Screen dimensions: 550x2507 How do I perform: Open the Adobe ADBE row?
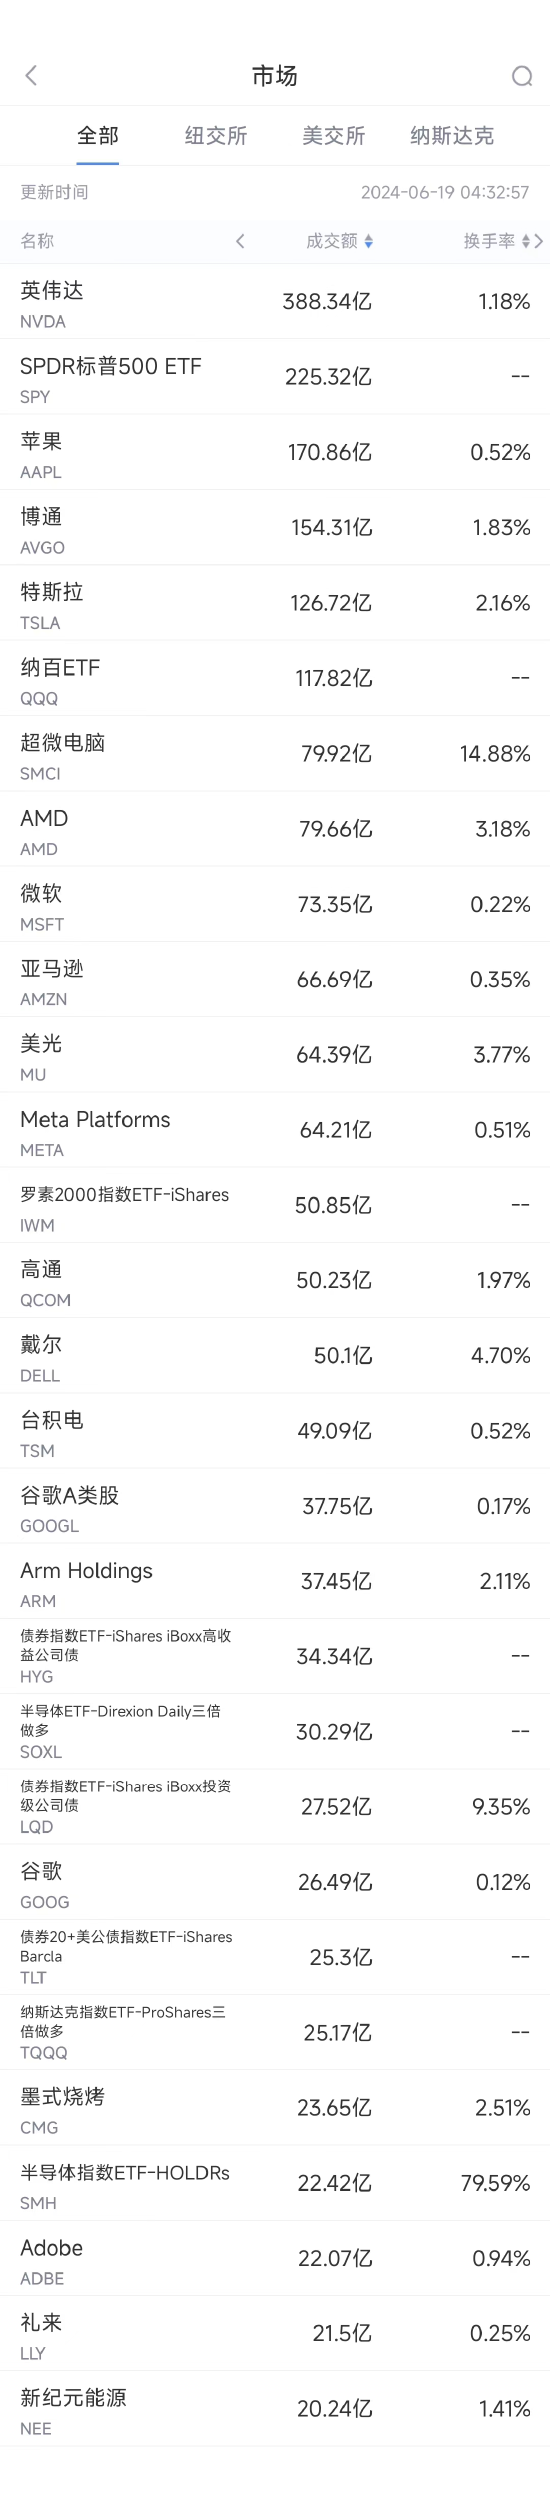(275, 2258)
